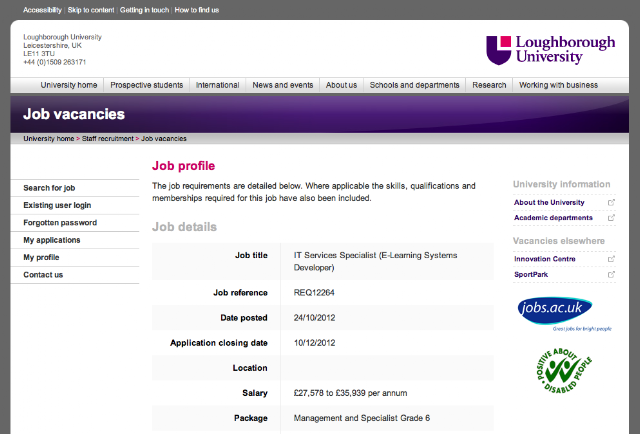
Task: Open the Research menu item
Action: (489, 85)
